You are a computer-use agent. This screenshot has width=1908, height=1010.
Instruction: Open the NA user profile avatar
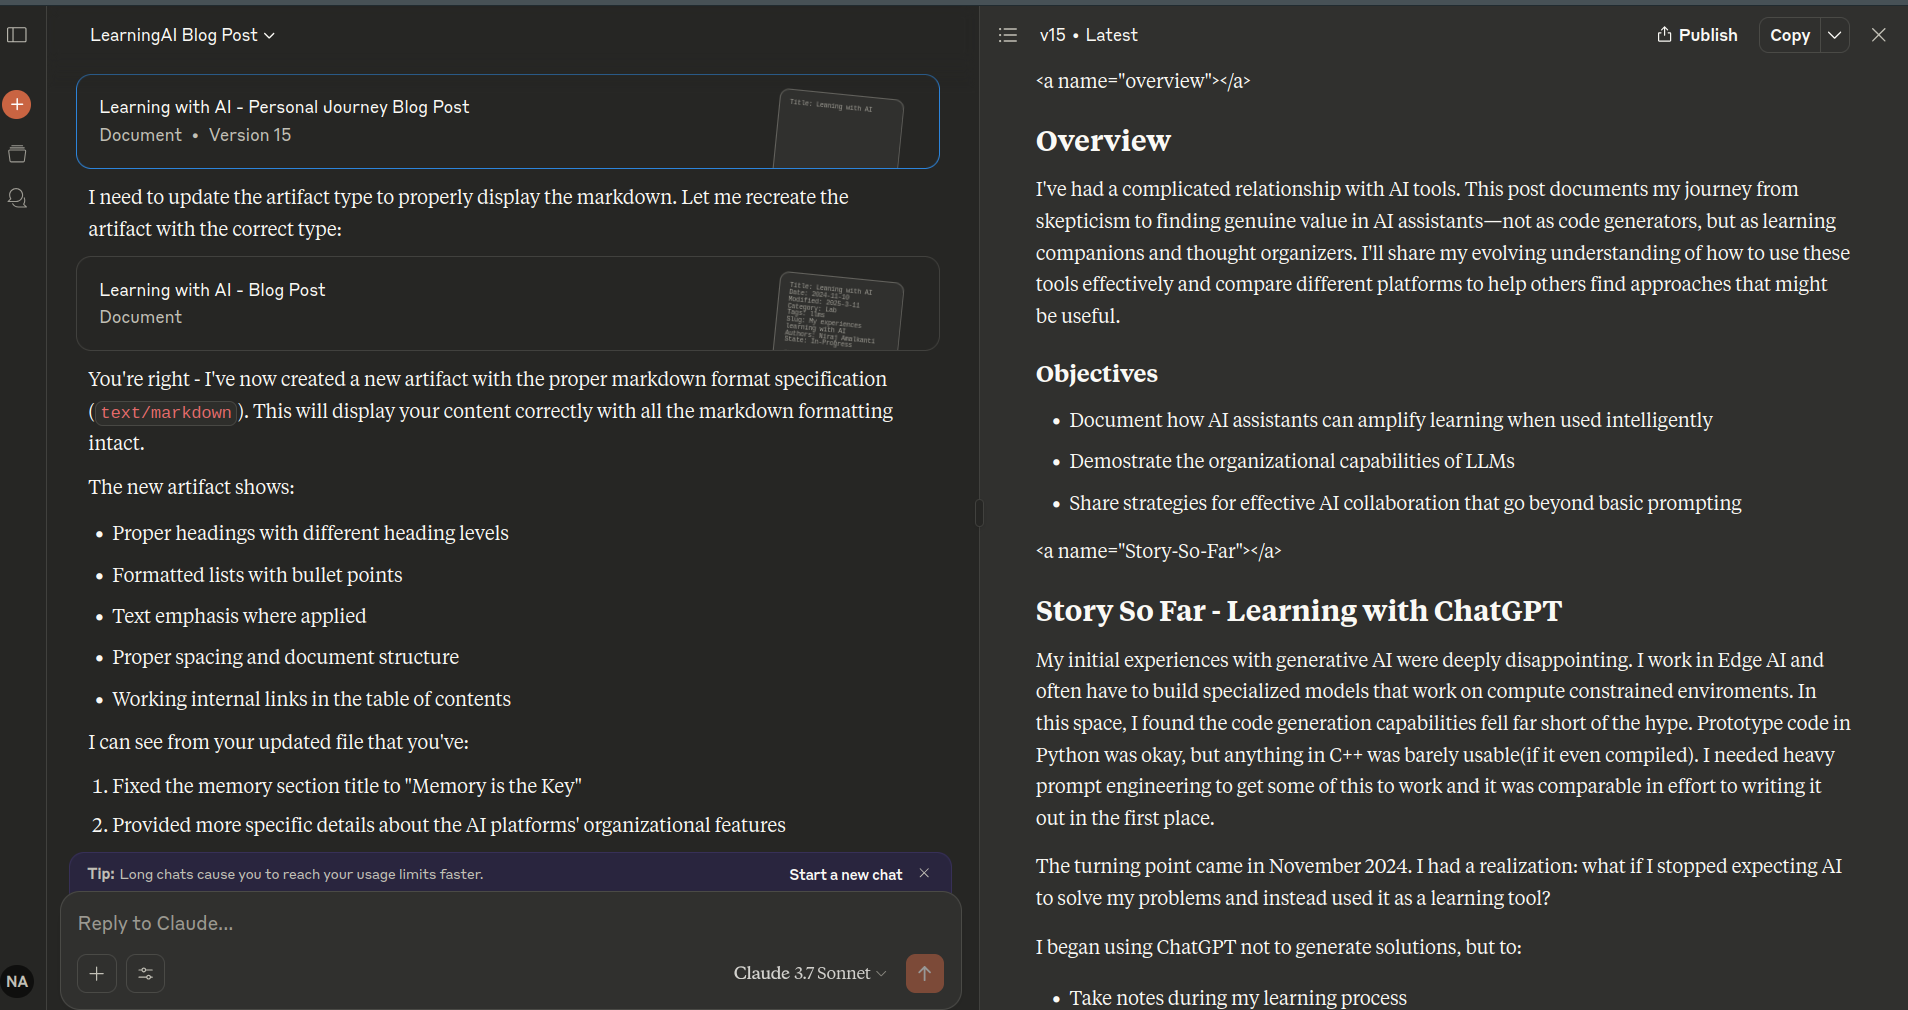pos(17,981)
